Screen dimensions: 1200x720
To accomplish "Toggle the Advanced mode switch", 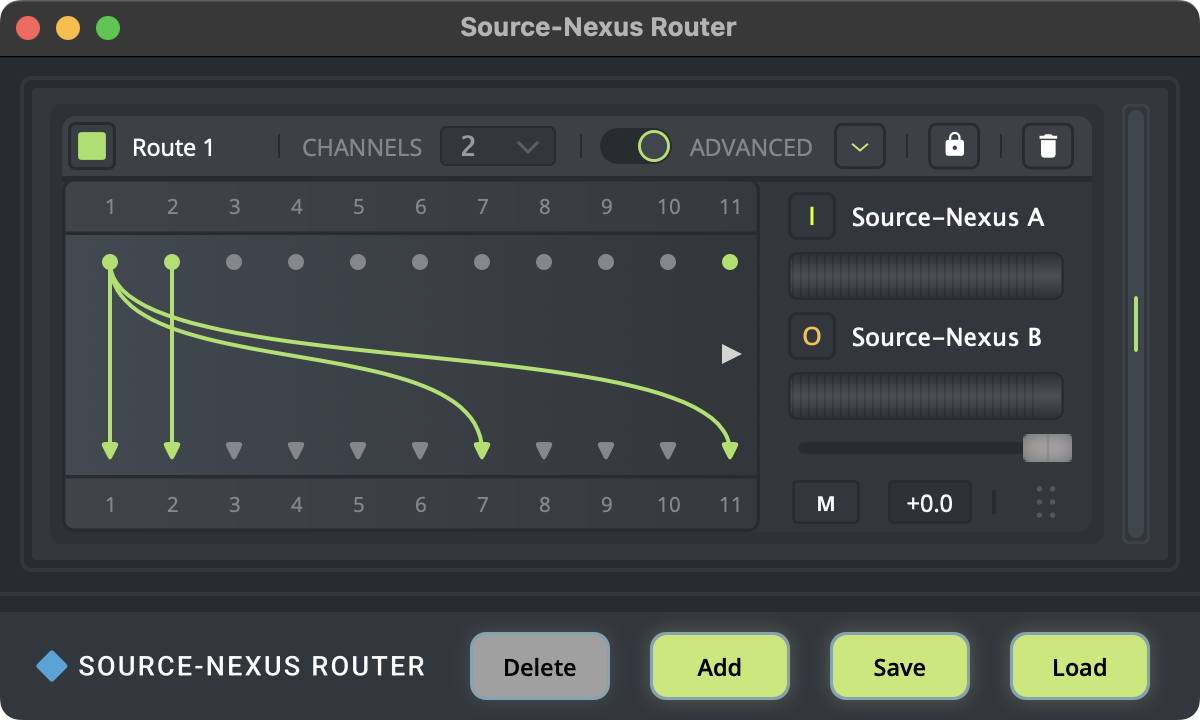I will [636, 147].
